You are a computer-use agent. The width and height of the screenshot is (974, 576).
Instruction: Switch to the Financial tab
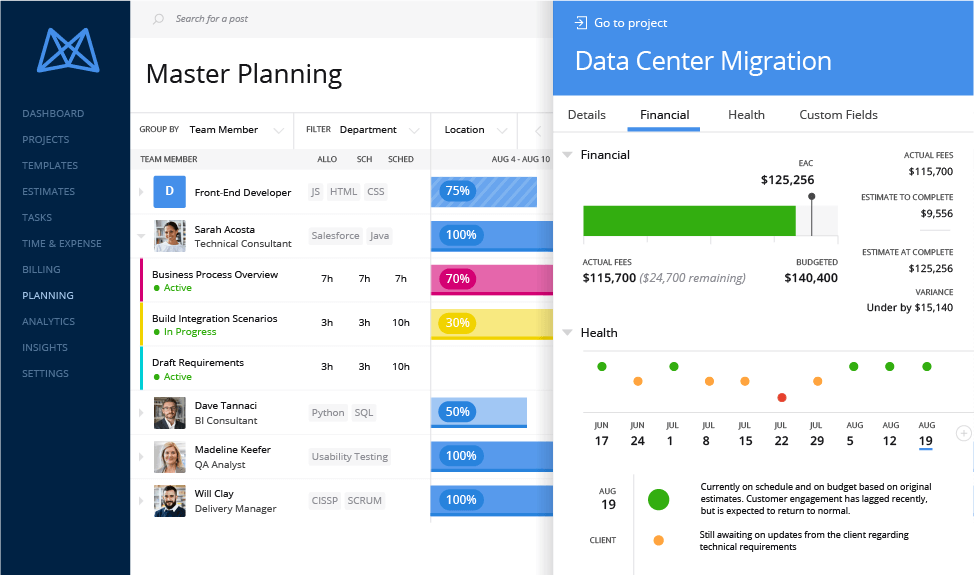(664, 115)
